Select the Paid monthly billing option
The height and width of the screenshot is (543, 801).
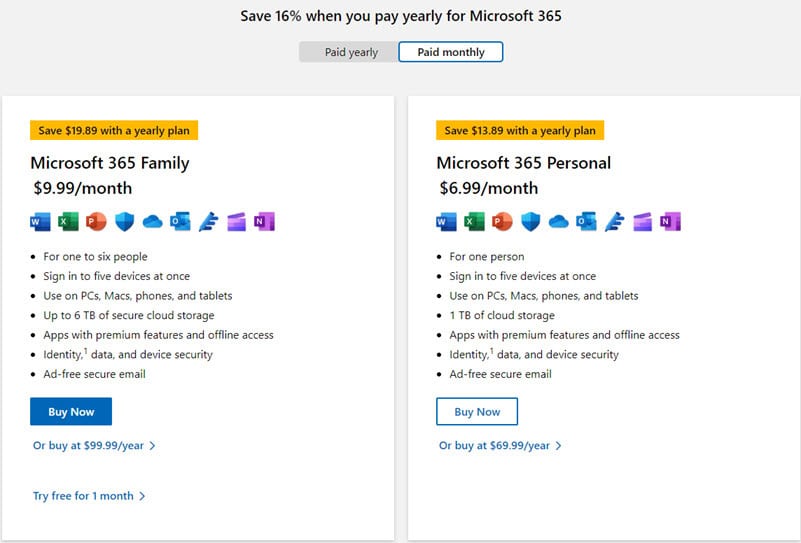pyautogui.click(x=451, y=52)
